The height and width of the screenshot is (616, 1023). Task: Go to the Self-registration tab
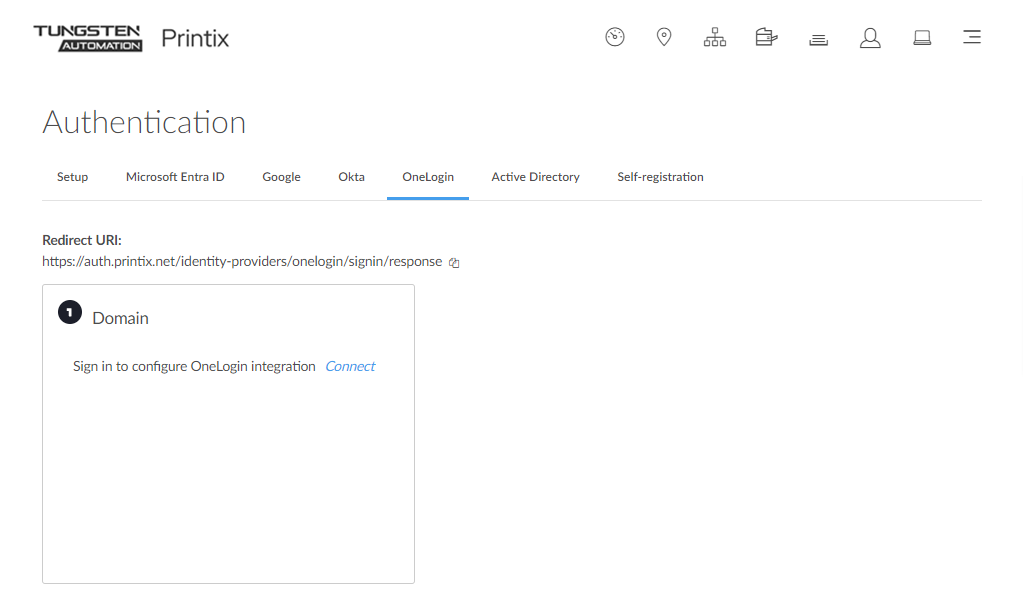coord(660,177)
